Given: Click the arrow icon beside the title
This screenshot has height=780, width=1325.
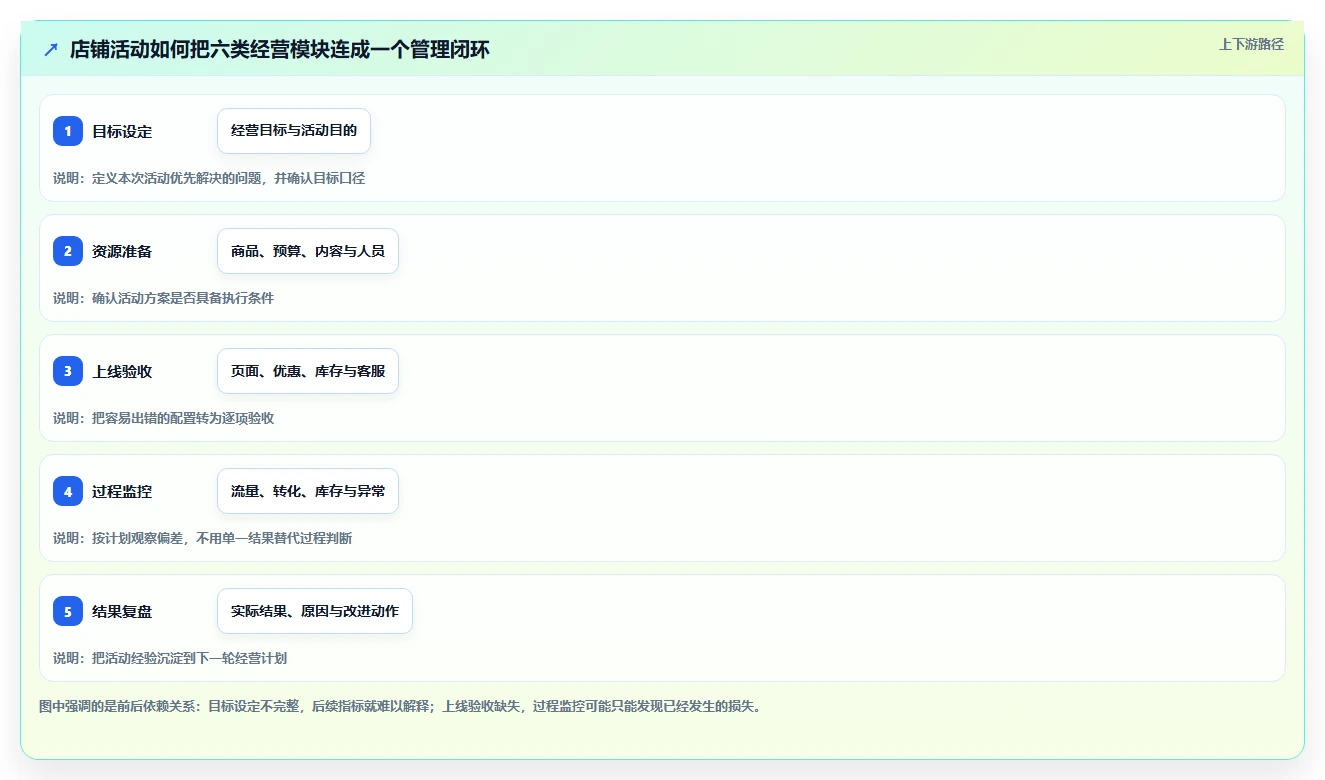Looking at the screenshot, I should pos(51,49).
